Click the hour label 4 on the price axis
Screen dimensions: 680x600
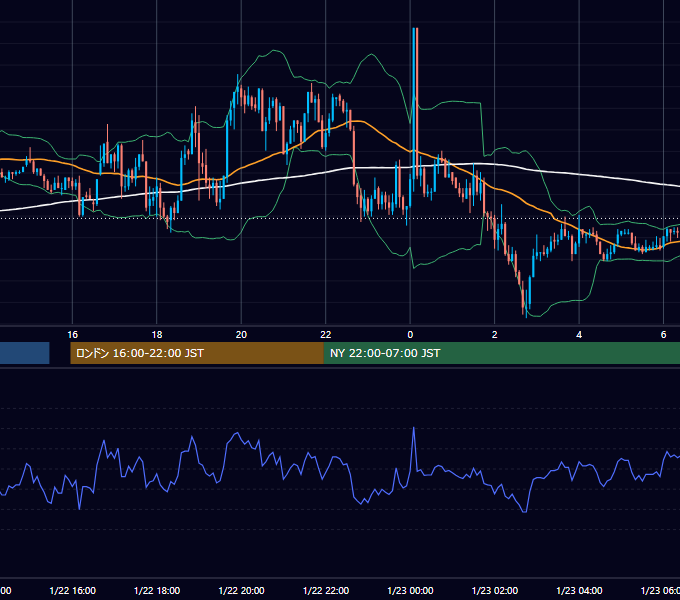(579, 335)
